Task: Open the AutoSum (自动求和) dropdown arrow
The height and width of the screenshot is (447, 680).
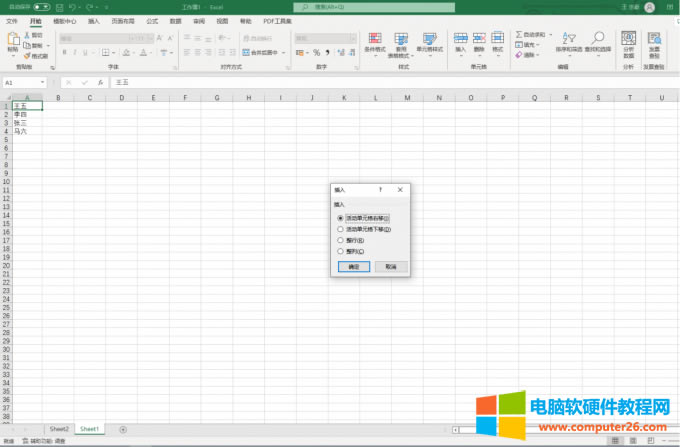Action: [554, 34]
